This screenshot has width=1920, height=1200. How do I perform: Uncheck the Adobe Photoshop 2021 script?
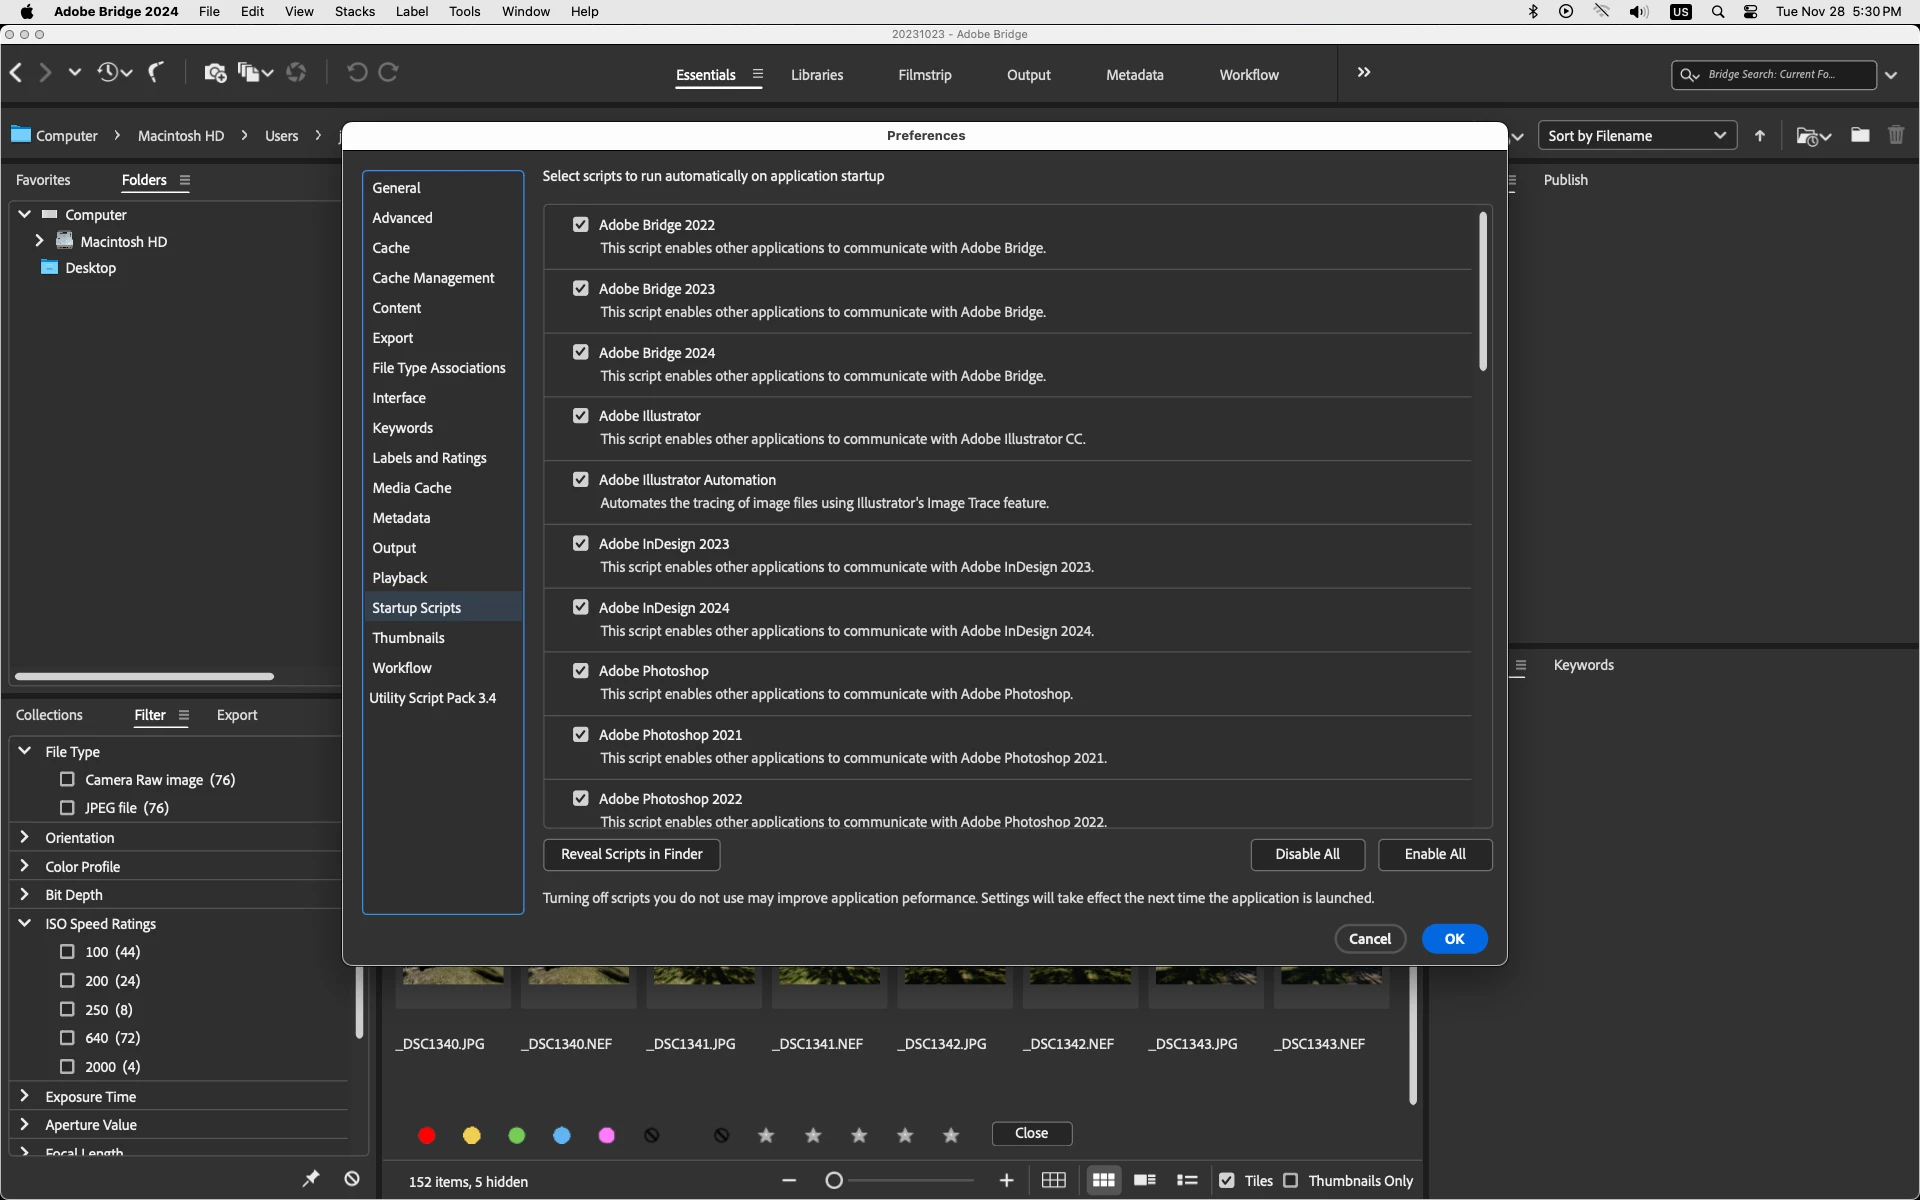(580, 735)
